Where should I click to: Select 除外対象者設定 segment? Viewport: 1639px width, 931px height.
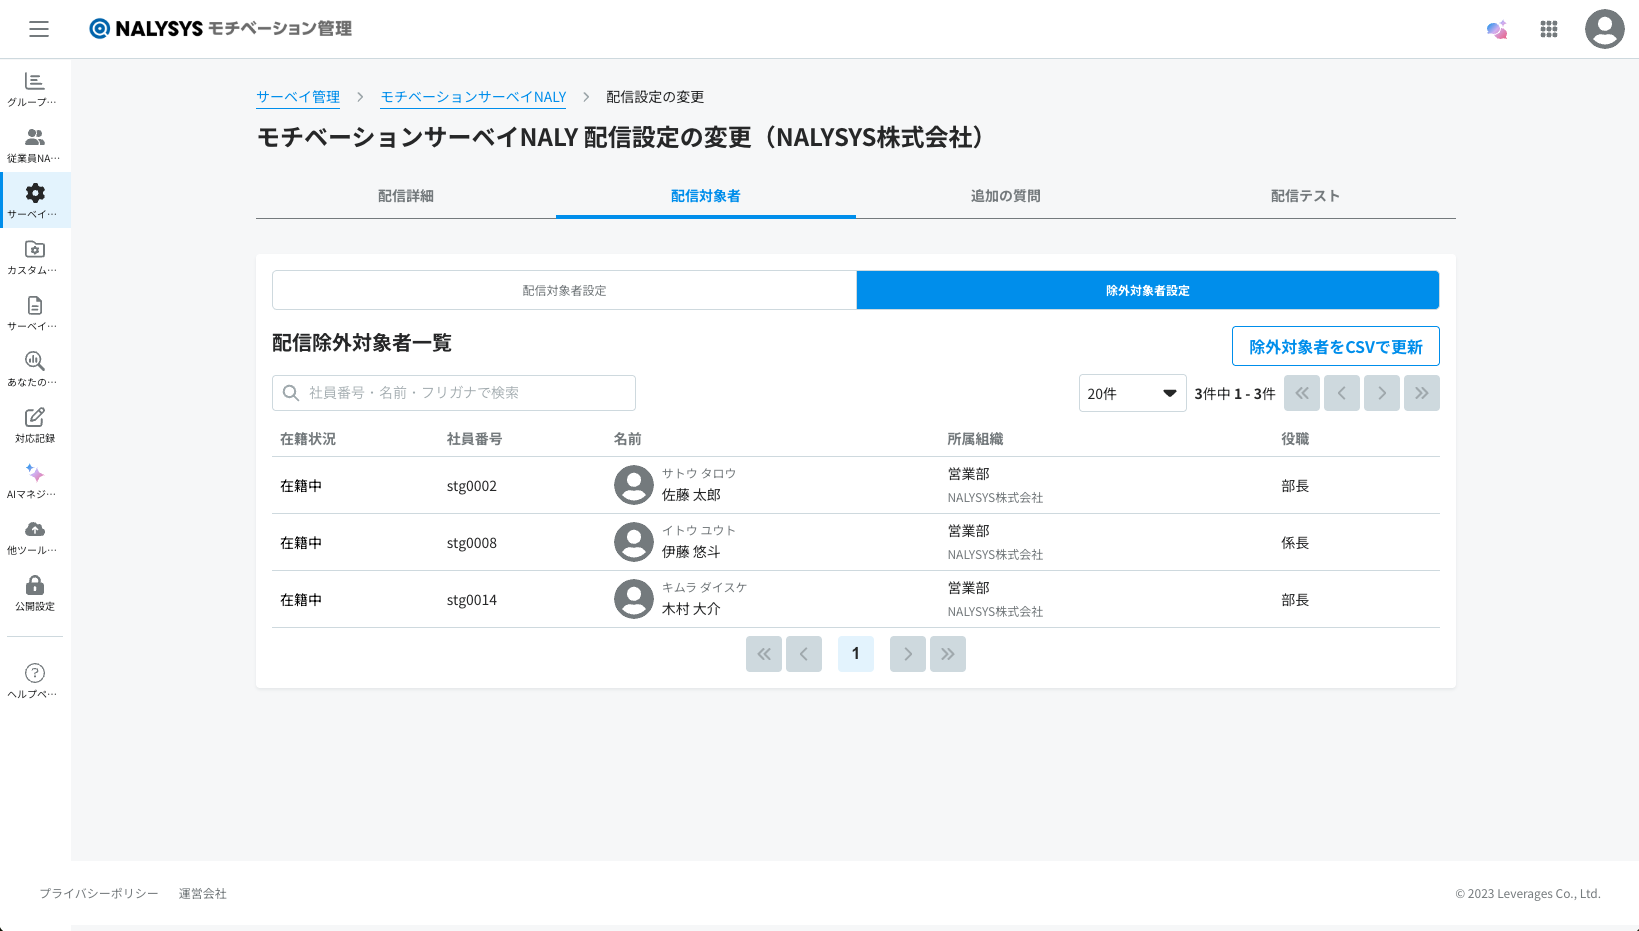pos(1148,290)
